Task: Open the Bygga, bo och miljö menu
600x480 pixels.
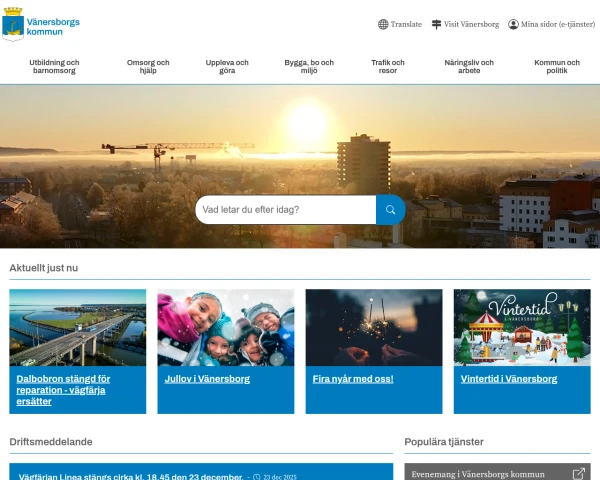Action: coord(309,67)
